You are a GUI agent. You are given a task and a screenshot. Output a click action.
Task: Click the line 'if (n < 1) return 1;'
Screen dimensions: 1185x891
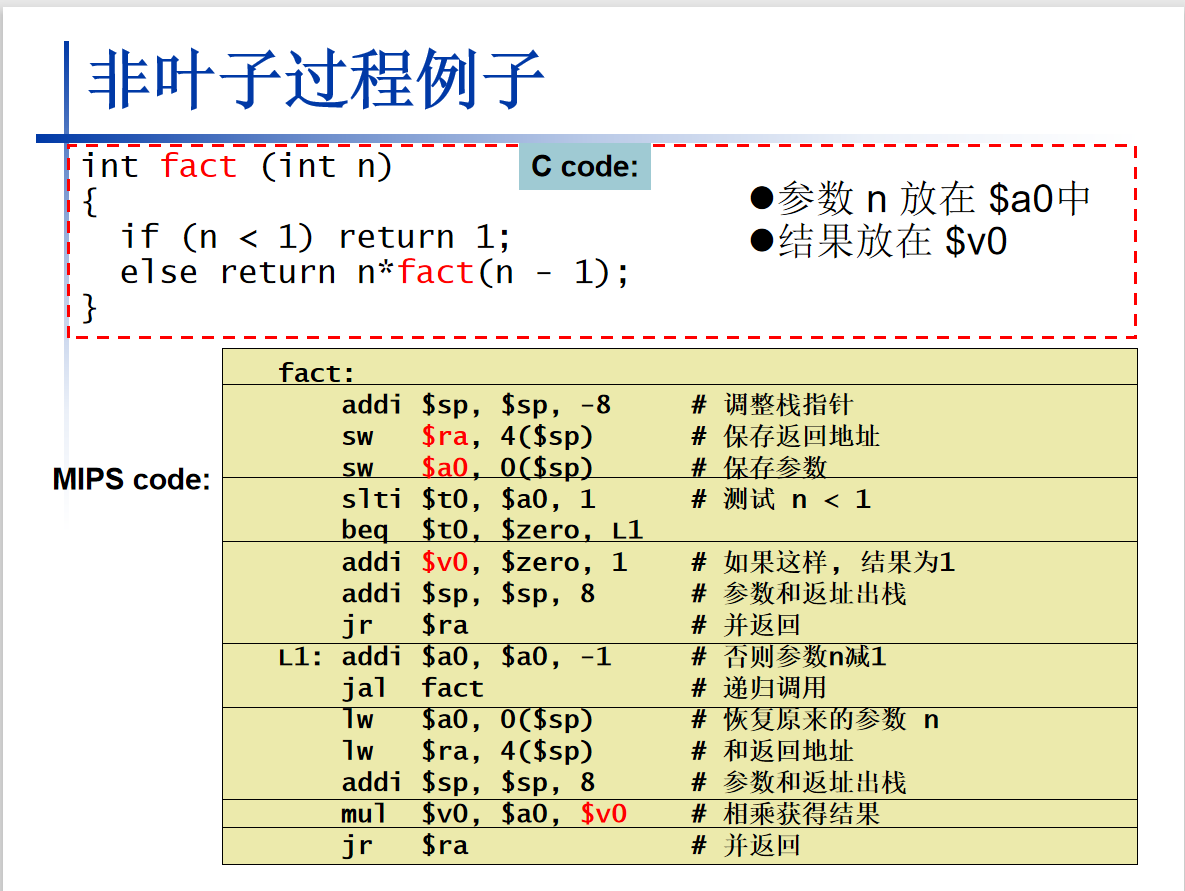click(x=316, y=237)
